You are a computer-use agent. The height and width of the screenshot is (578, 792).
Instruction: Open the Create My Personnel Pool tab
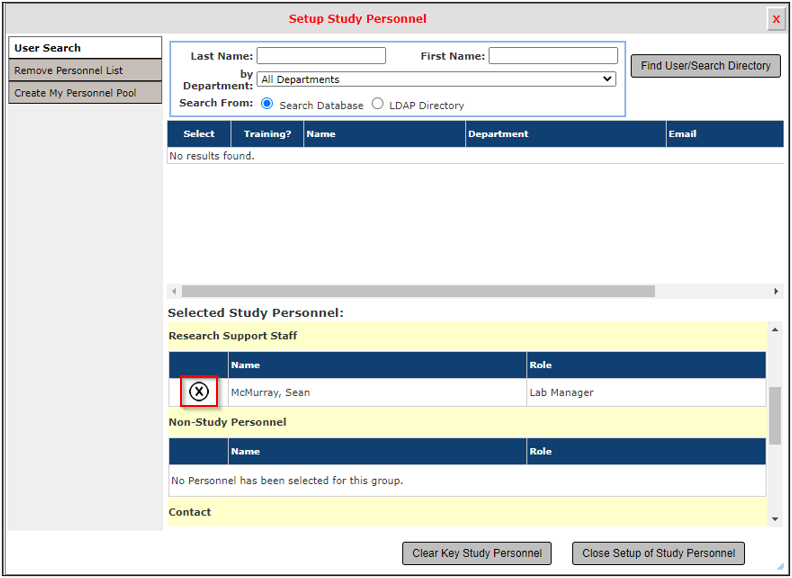[85, 93]
